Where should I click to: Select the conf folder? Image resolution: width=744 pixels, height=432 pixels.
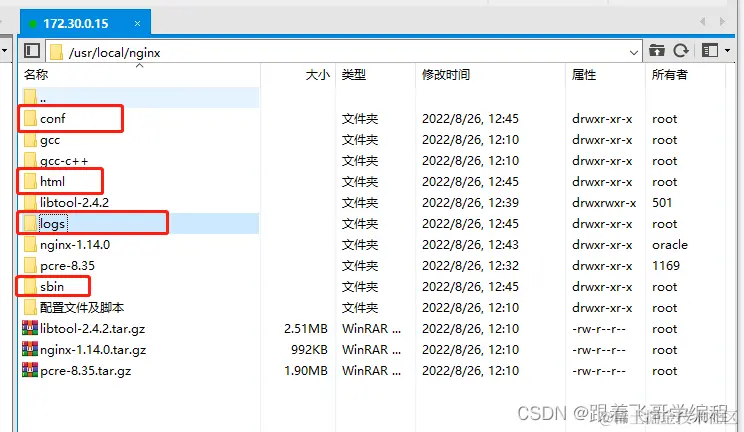coord(53,119)
